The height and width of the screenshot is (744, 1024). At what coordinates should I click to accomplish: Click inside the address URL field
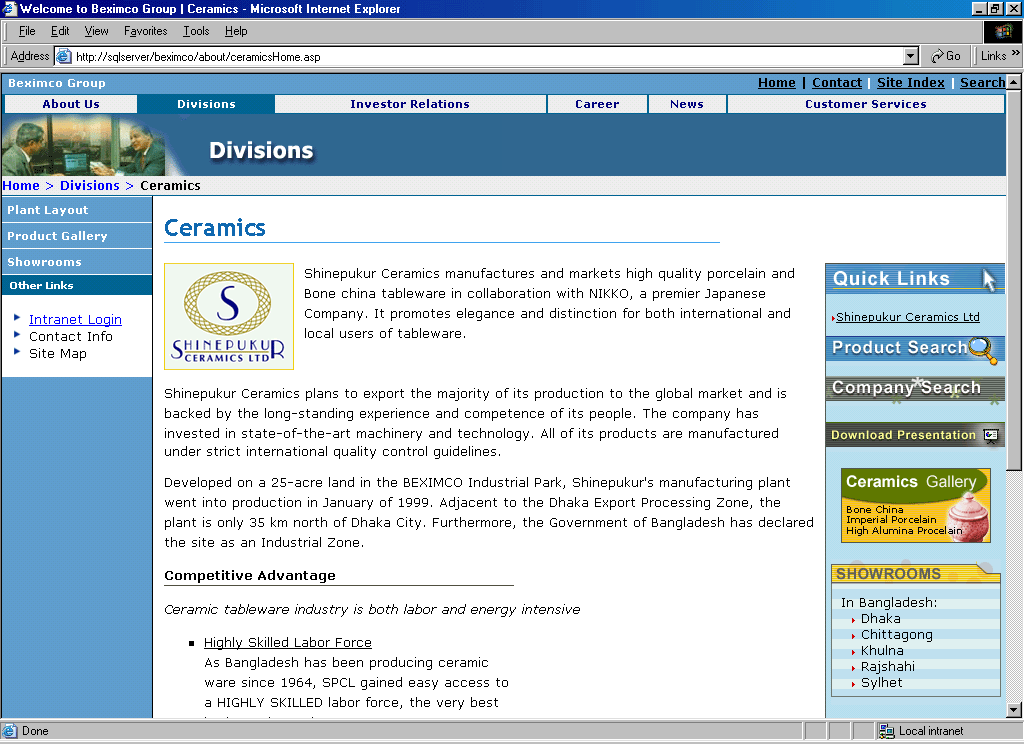[x=480, y=56]
